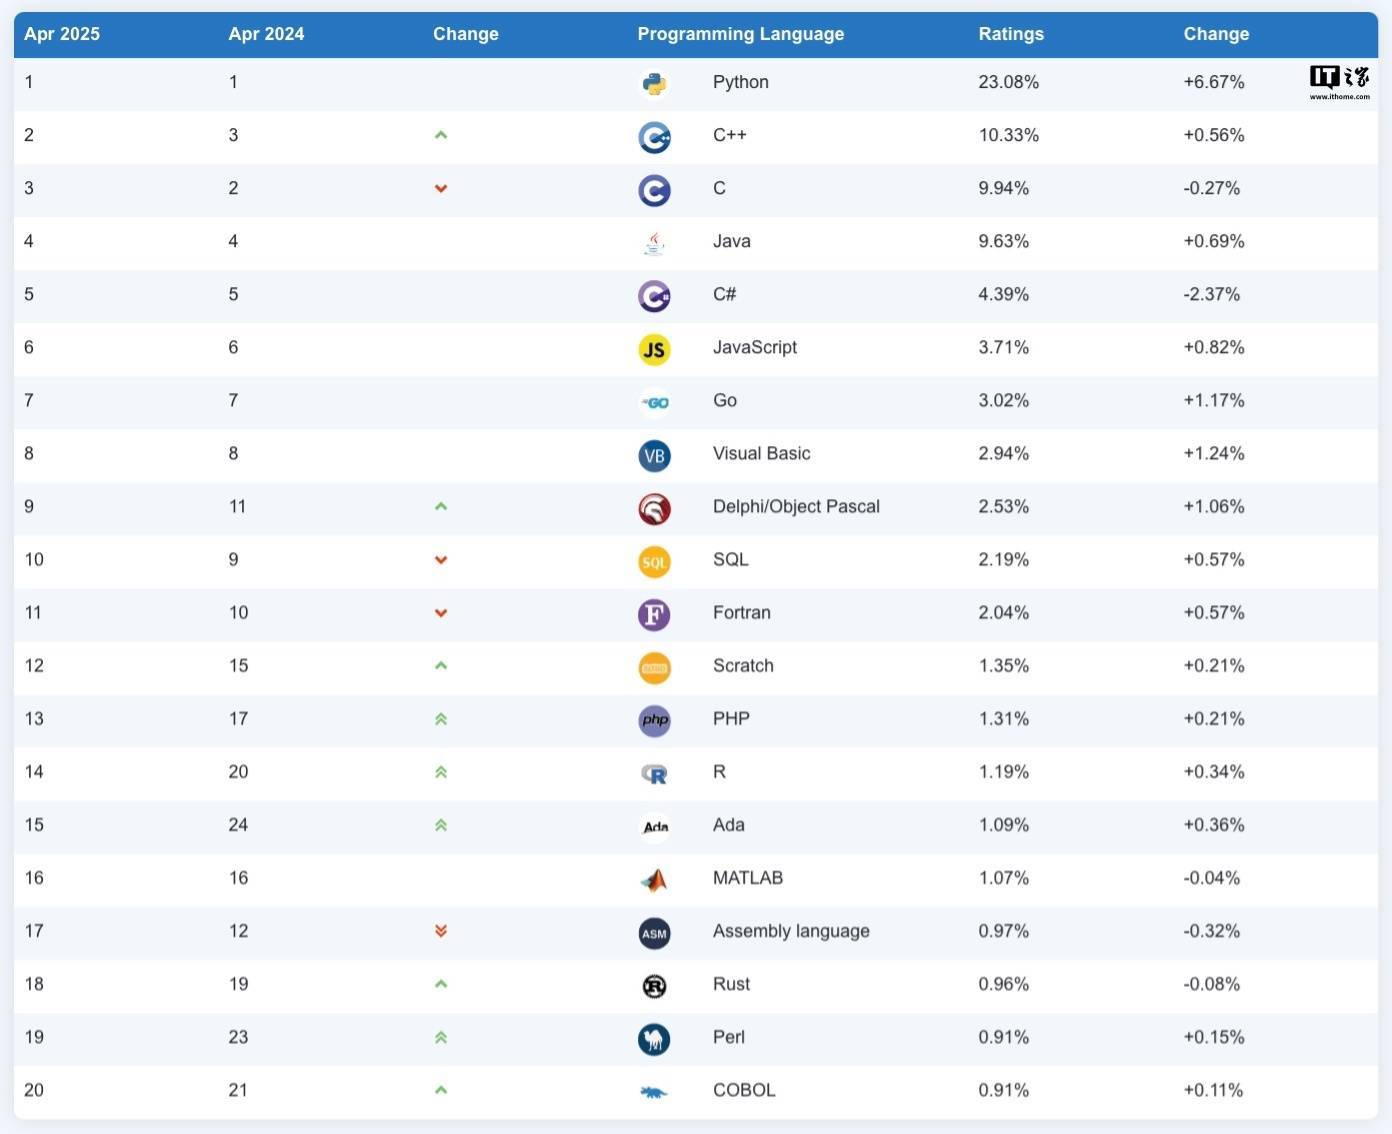Click the Rust gear logo icon
The width and height of the screenshot is (1392, 1134).
[x=654, y=986]
